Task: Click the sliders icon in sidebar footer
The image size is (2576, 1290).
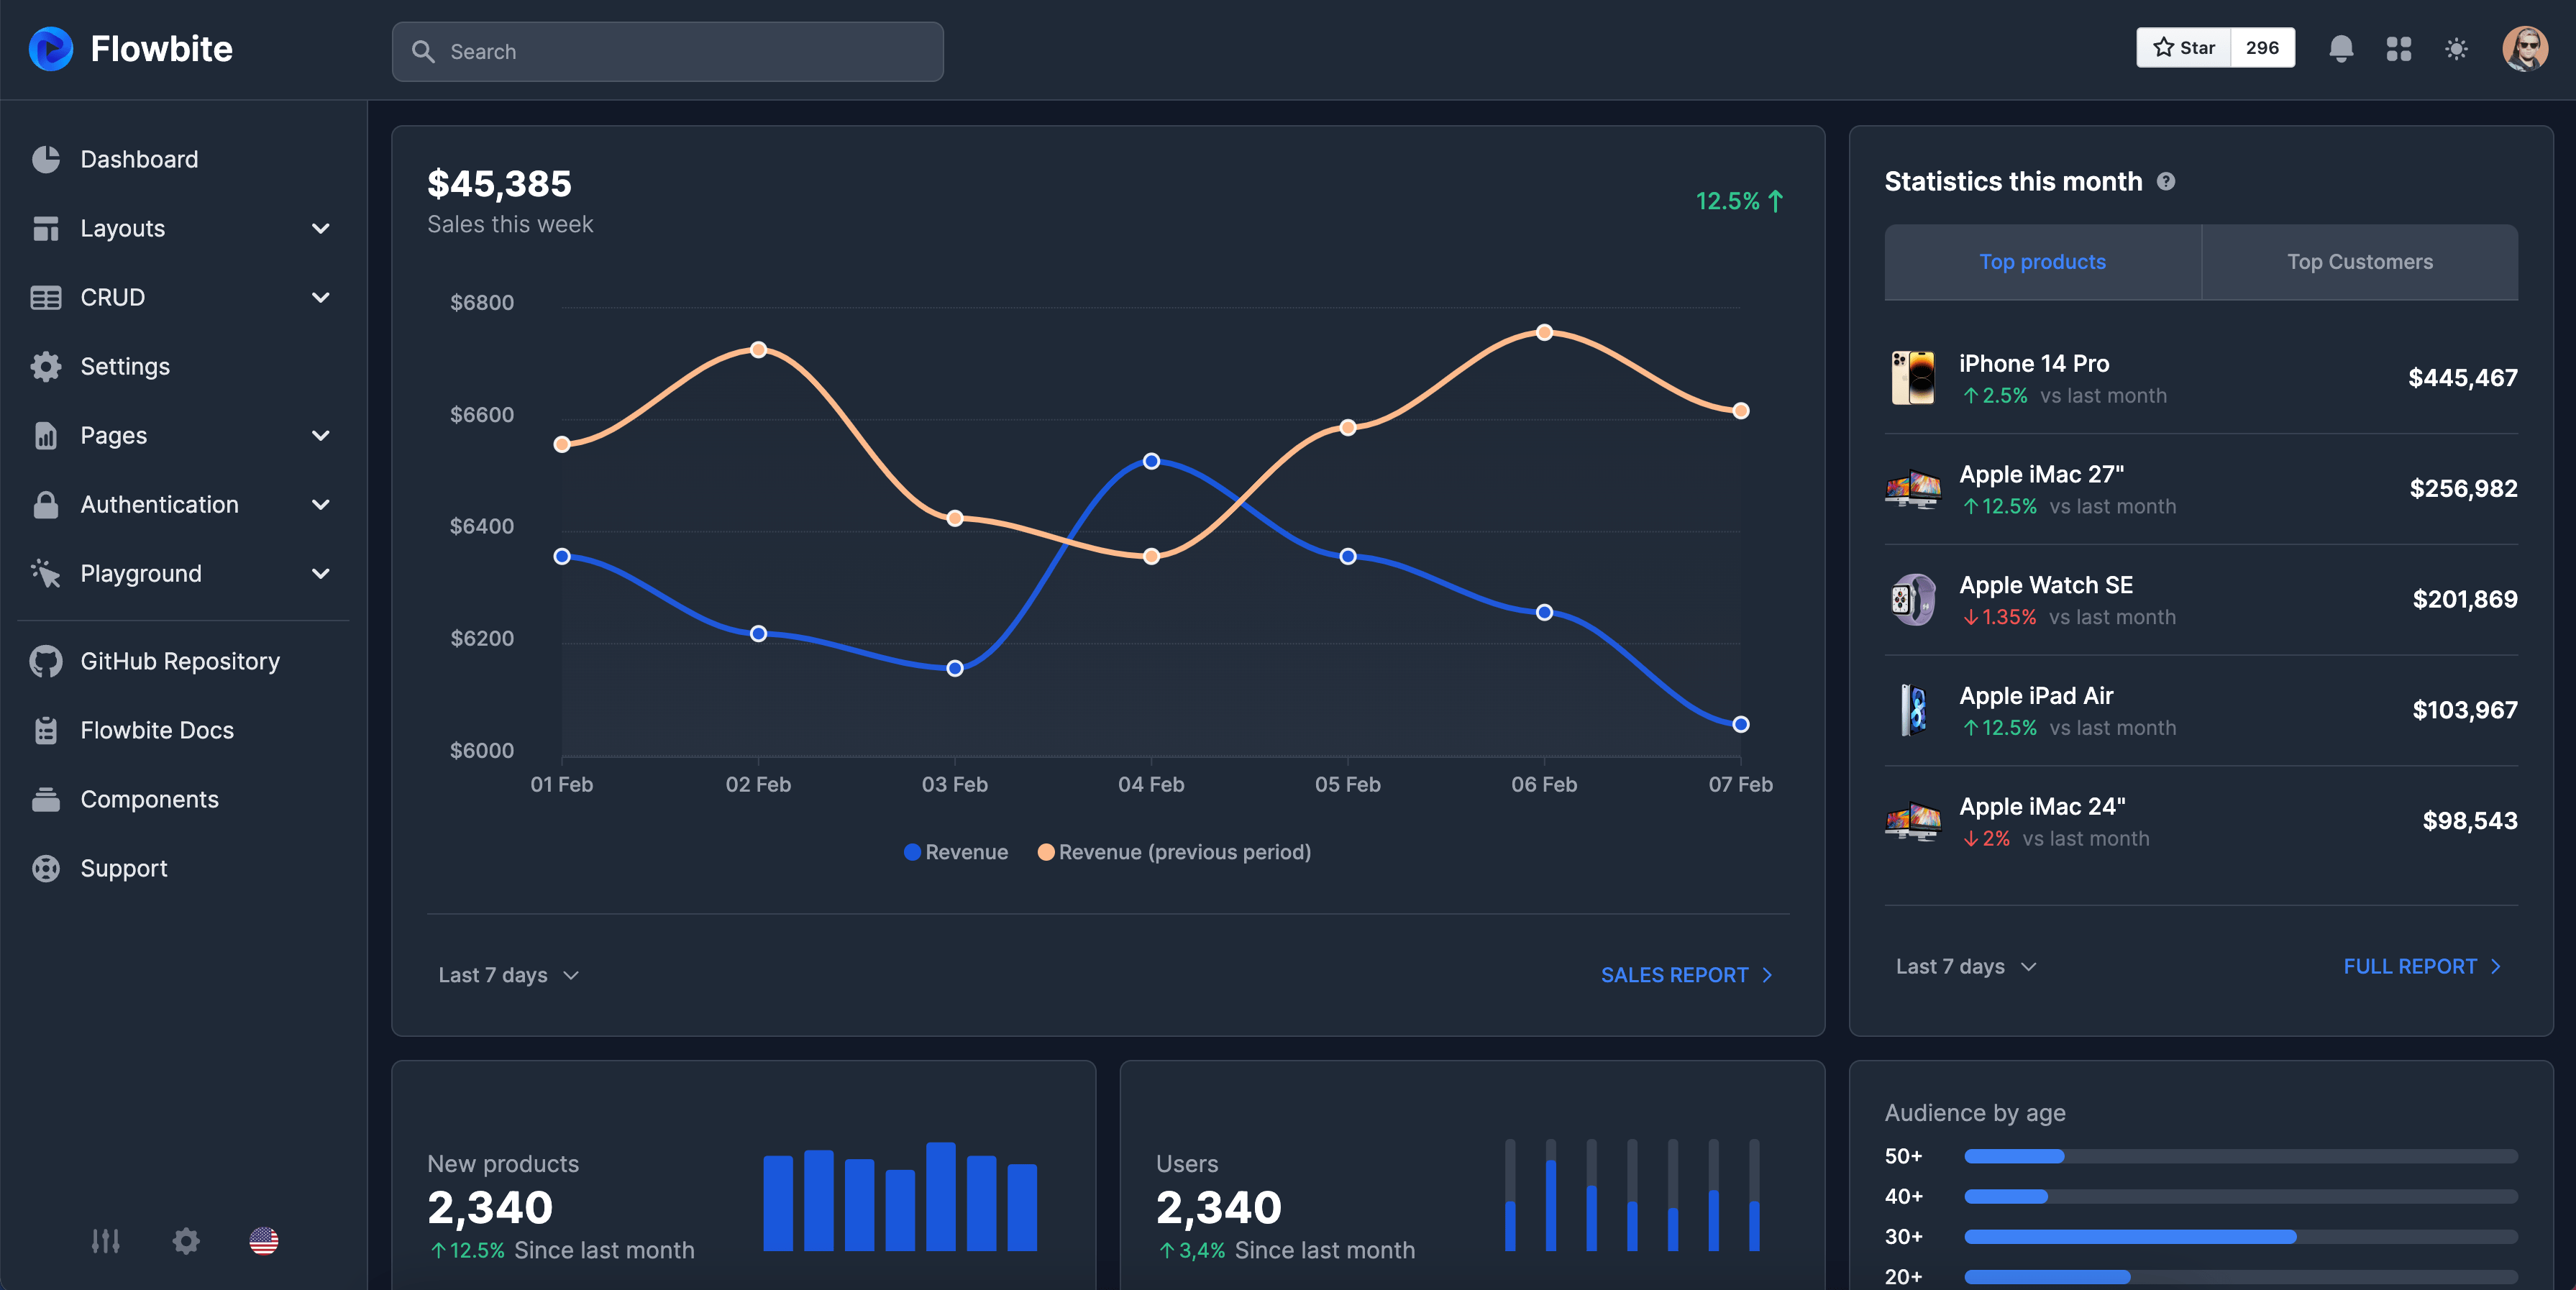Action: point(105,1241)
